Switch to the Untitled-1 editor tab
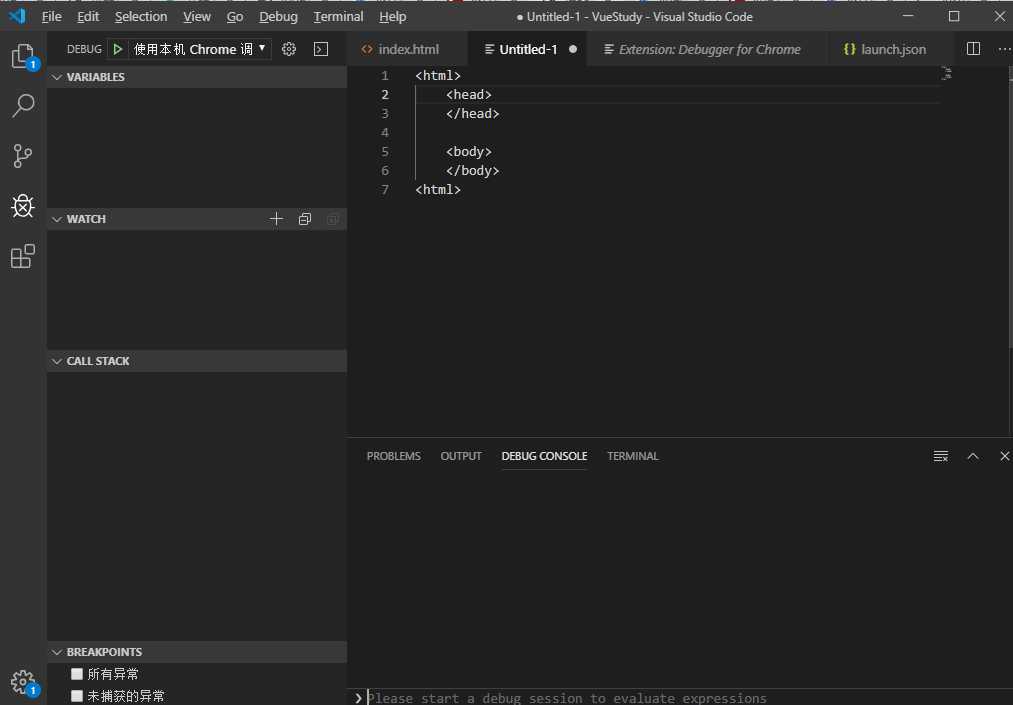Image resolution: width=1013 pixels, height=705 pixels. coord(528,49)
